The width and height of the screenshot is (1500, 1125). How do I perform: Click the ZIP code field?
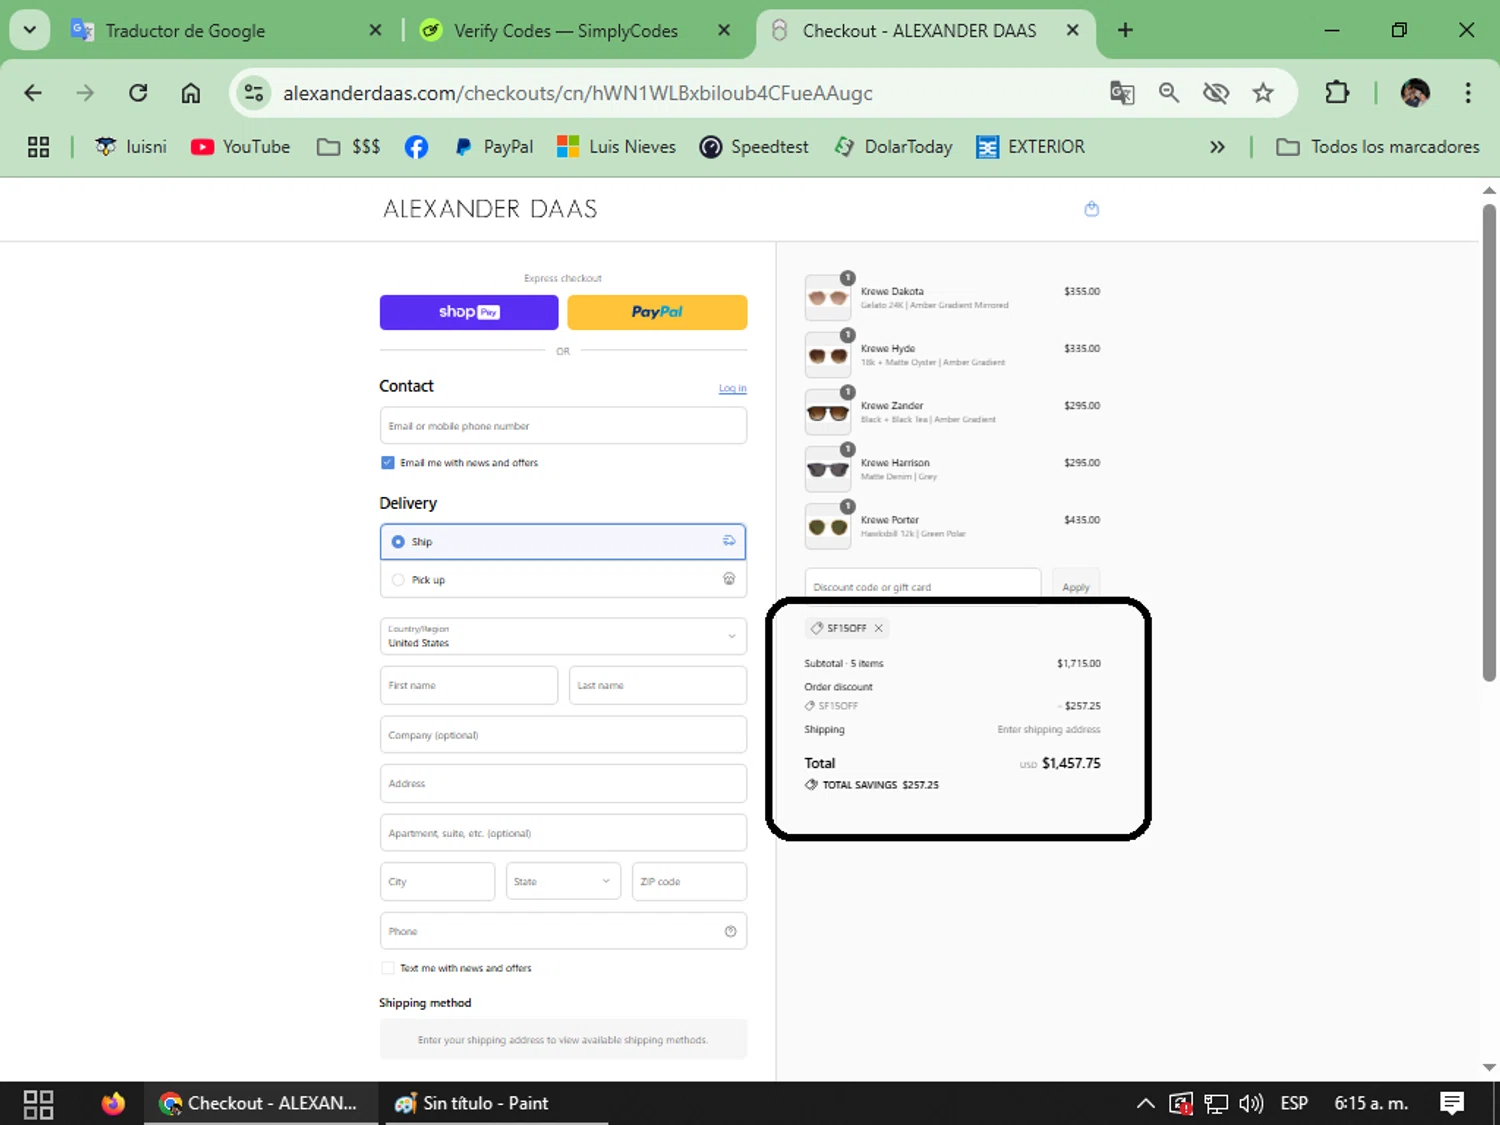689,881
